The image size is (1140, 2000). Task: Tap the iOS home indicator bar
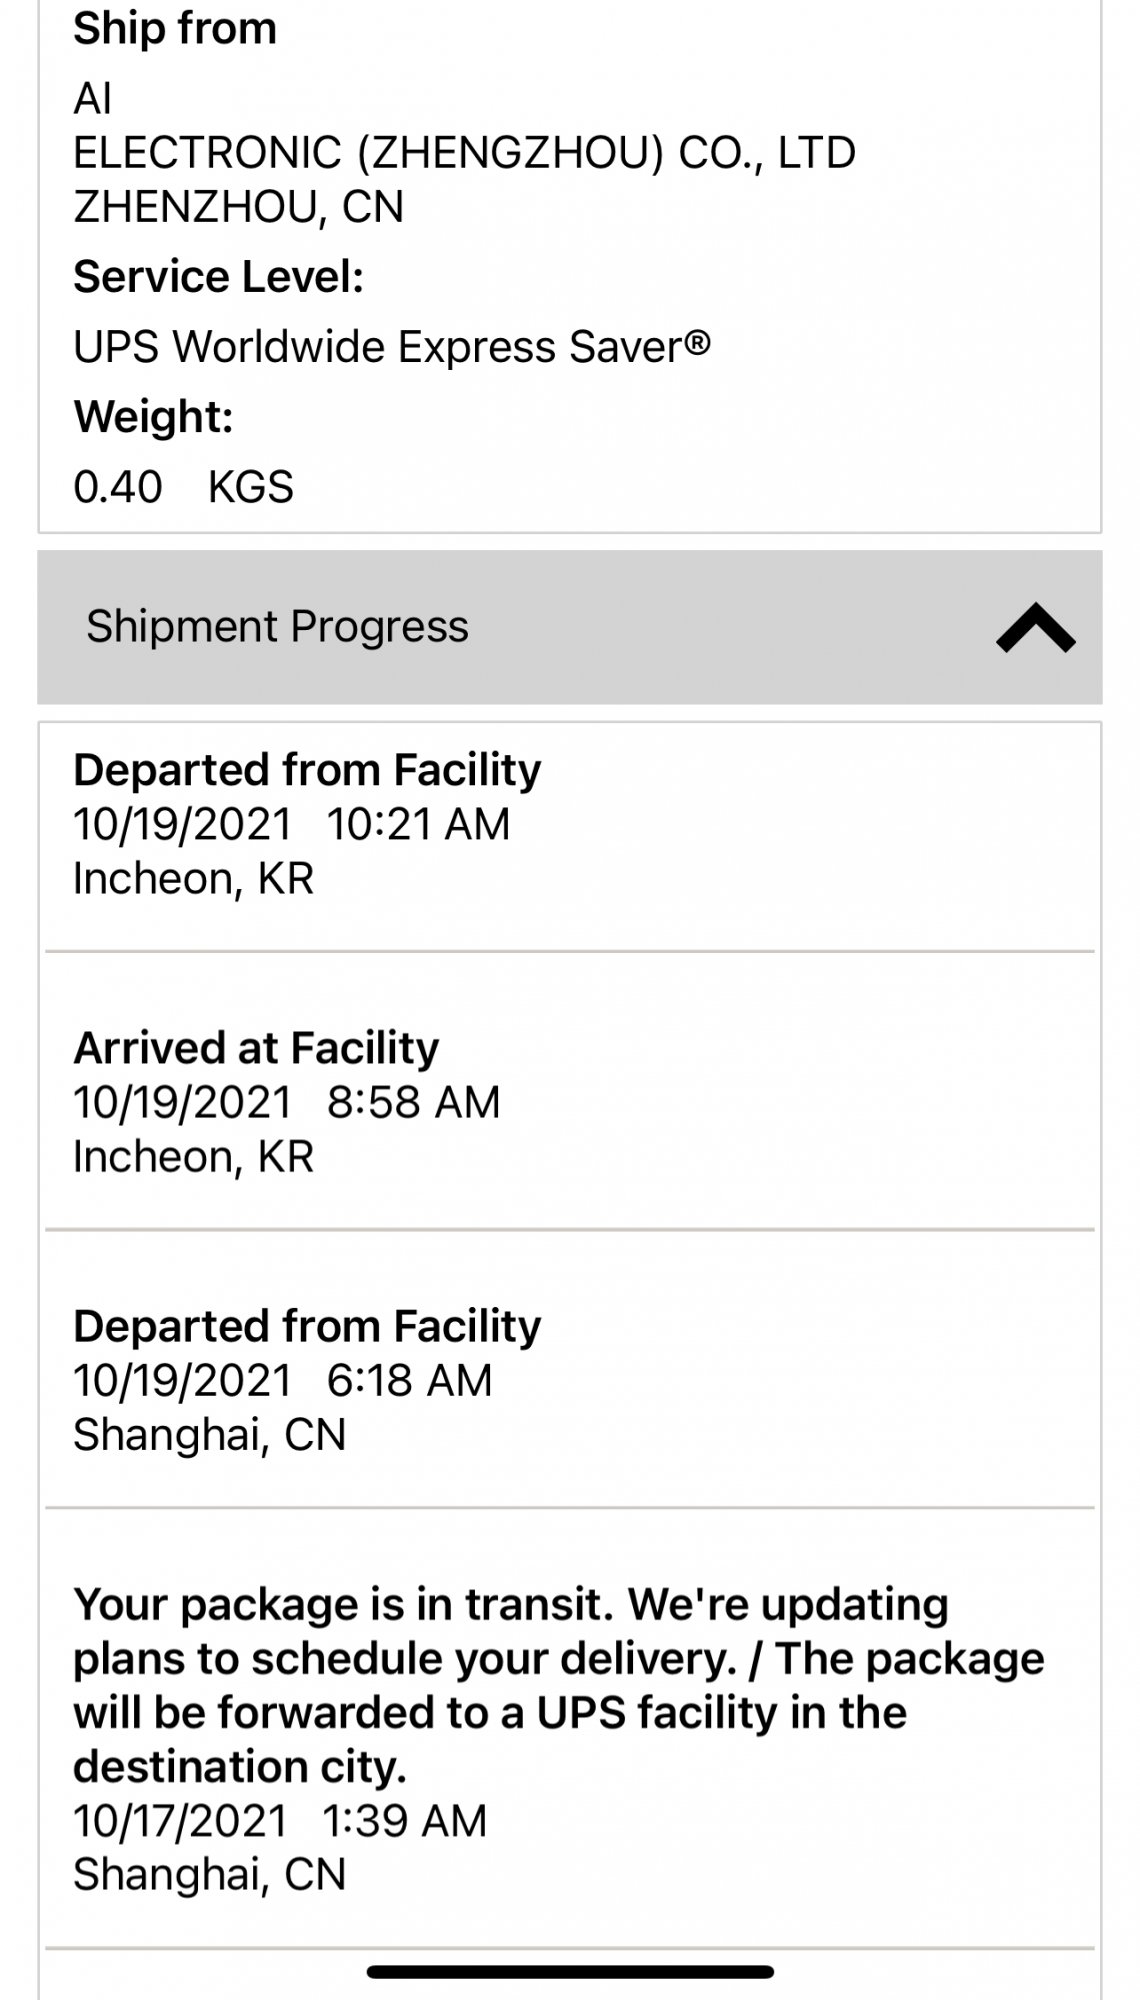pos(570,1972)
